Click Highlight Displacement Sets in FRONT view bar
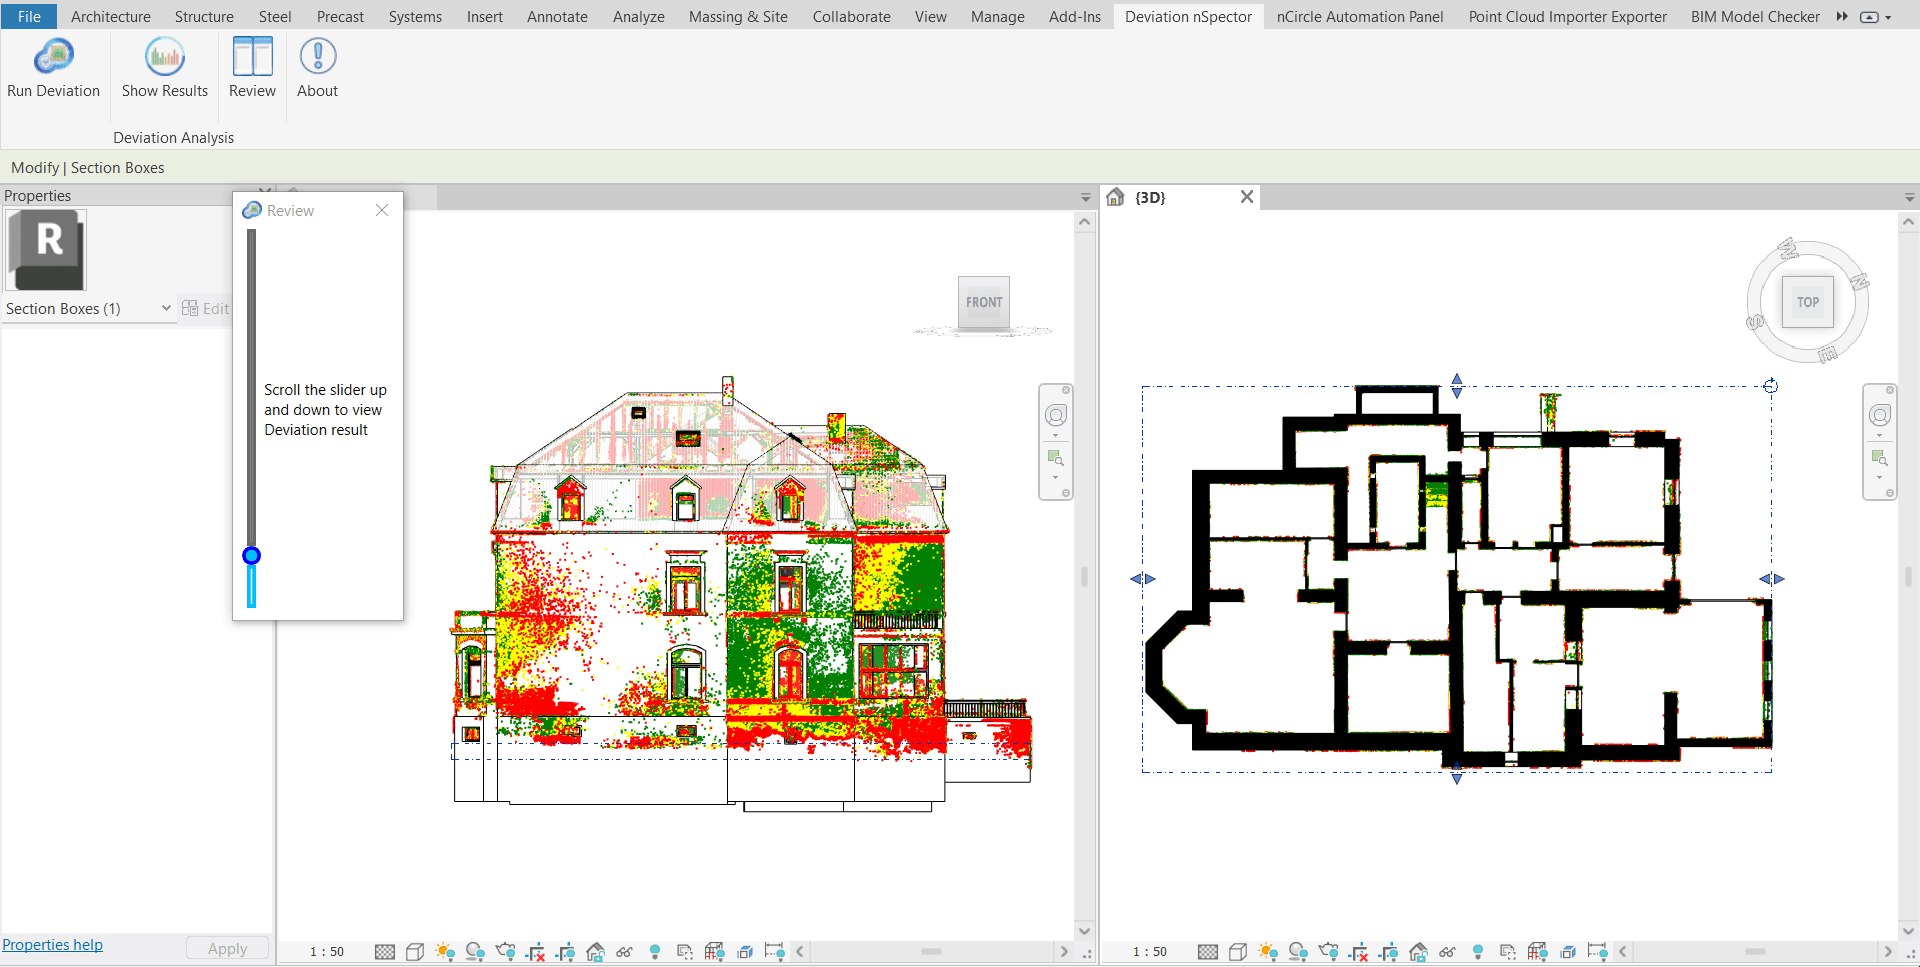Viewport: 1920px width, 967px height. click(x=745, y=952)
